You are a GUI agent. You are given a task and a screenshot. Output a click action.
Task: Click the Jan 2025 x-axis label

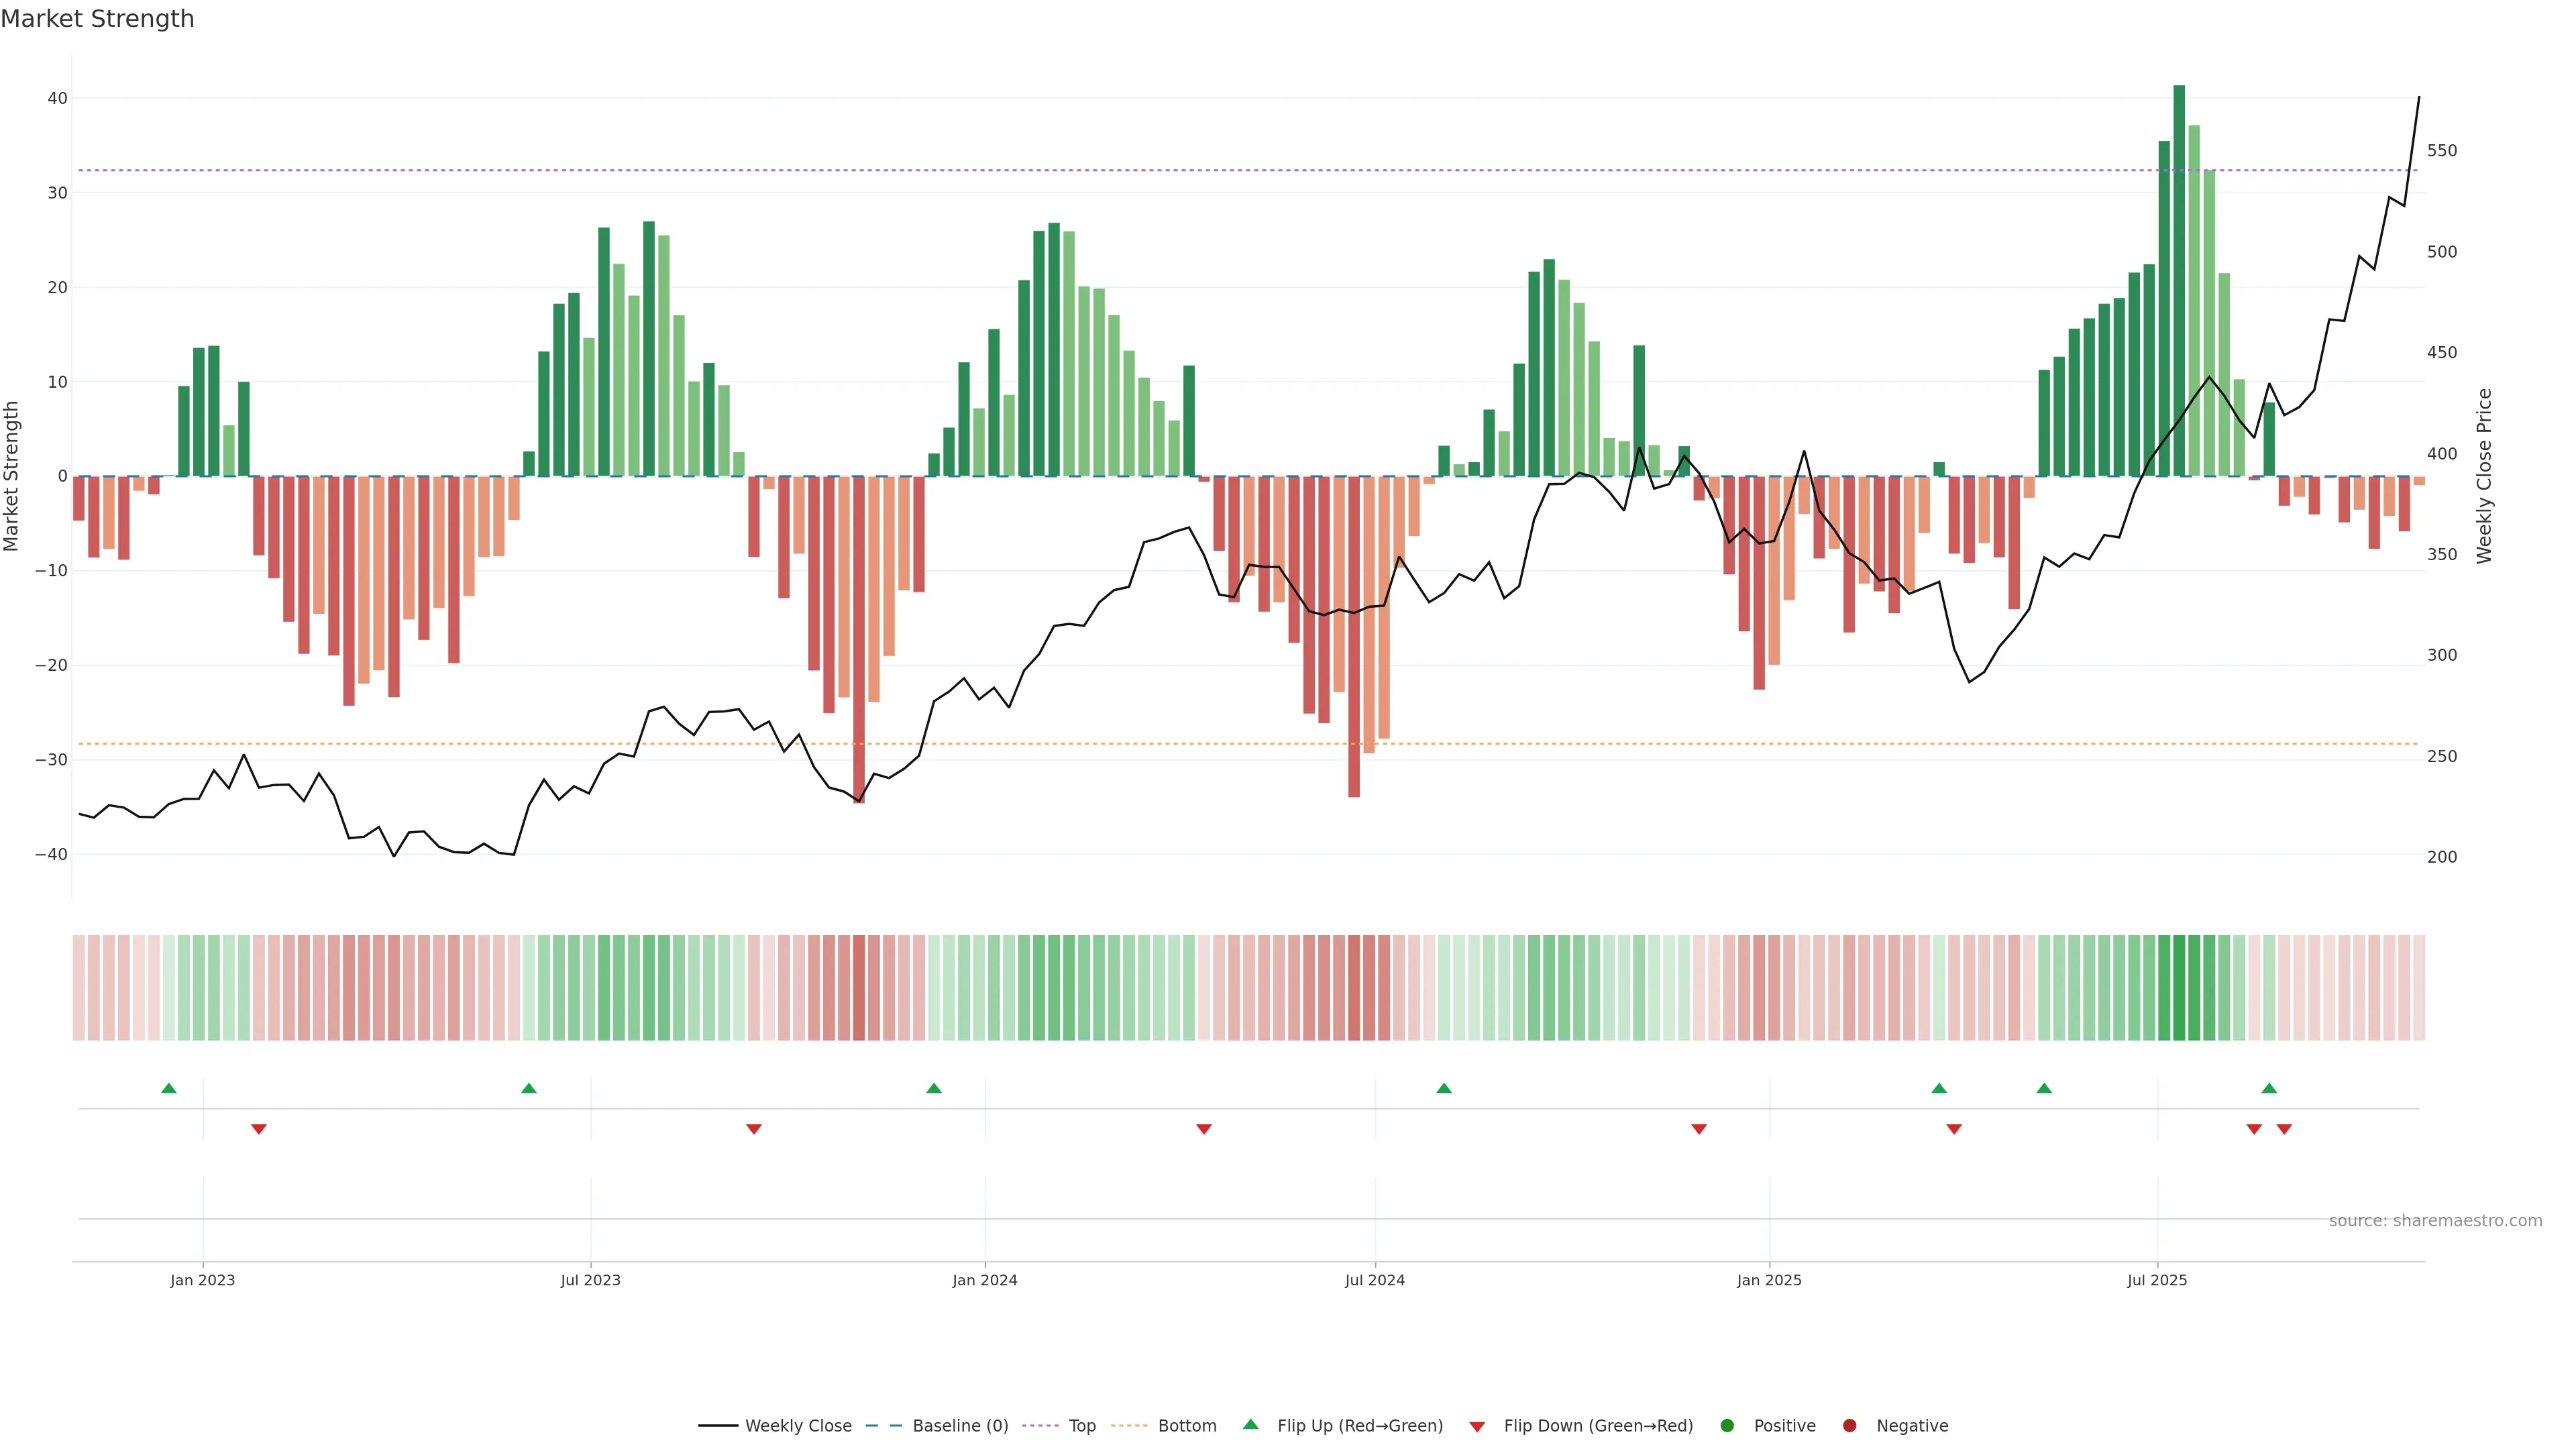click(x=1769, y=1280)
